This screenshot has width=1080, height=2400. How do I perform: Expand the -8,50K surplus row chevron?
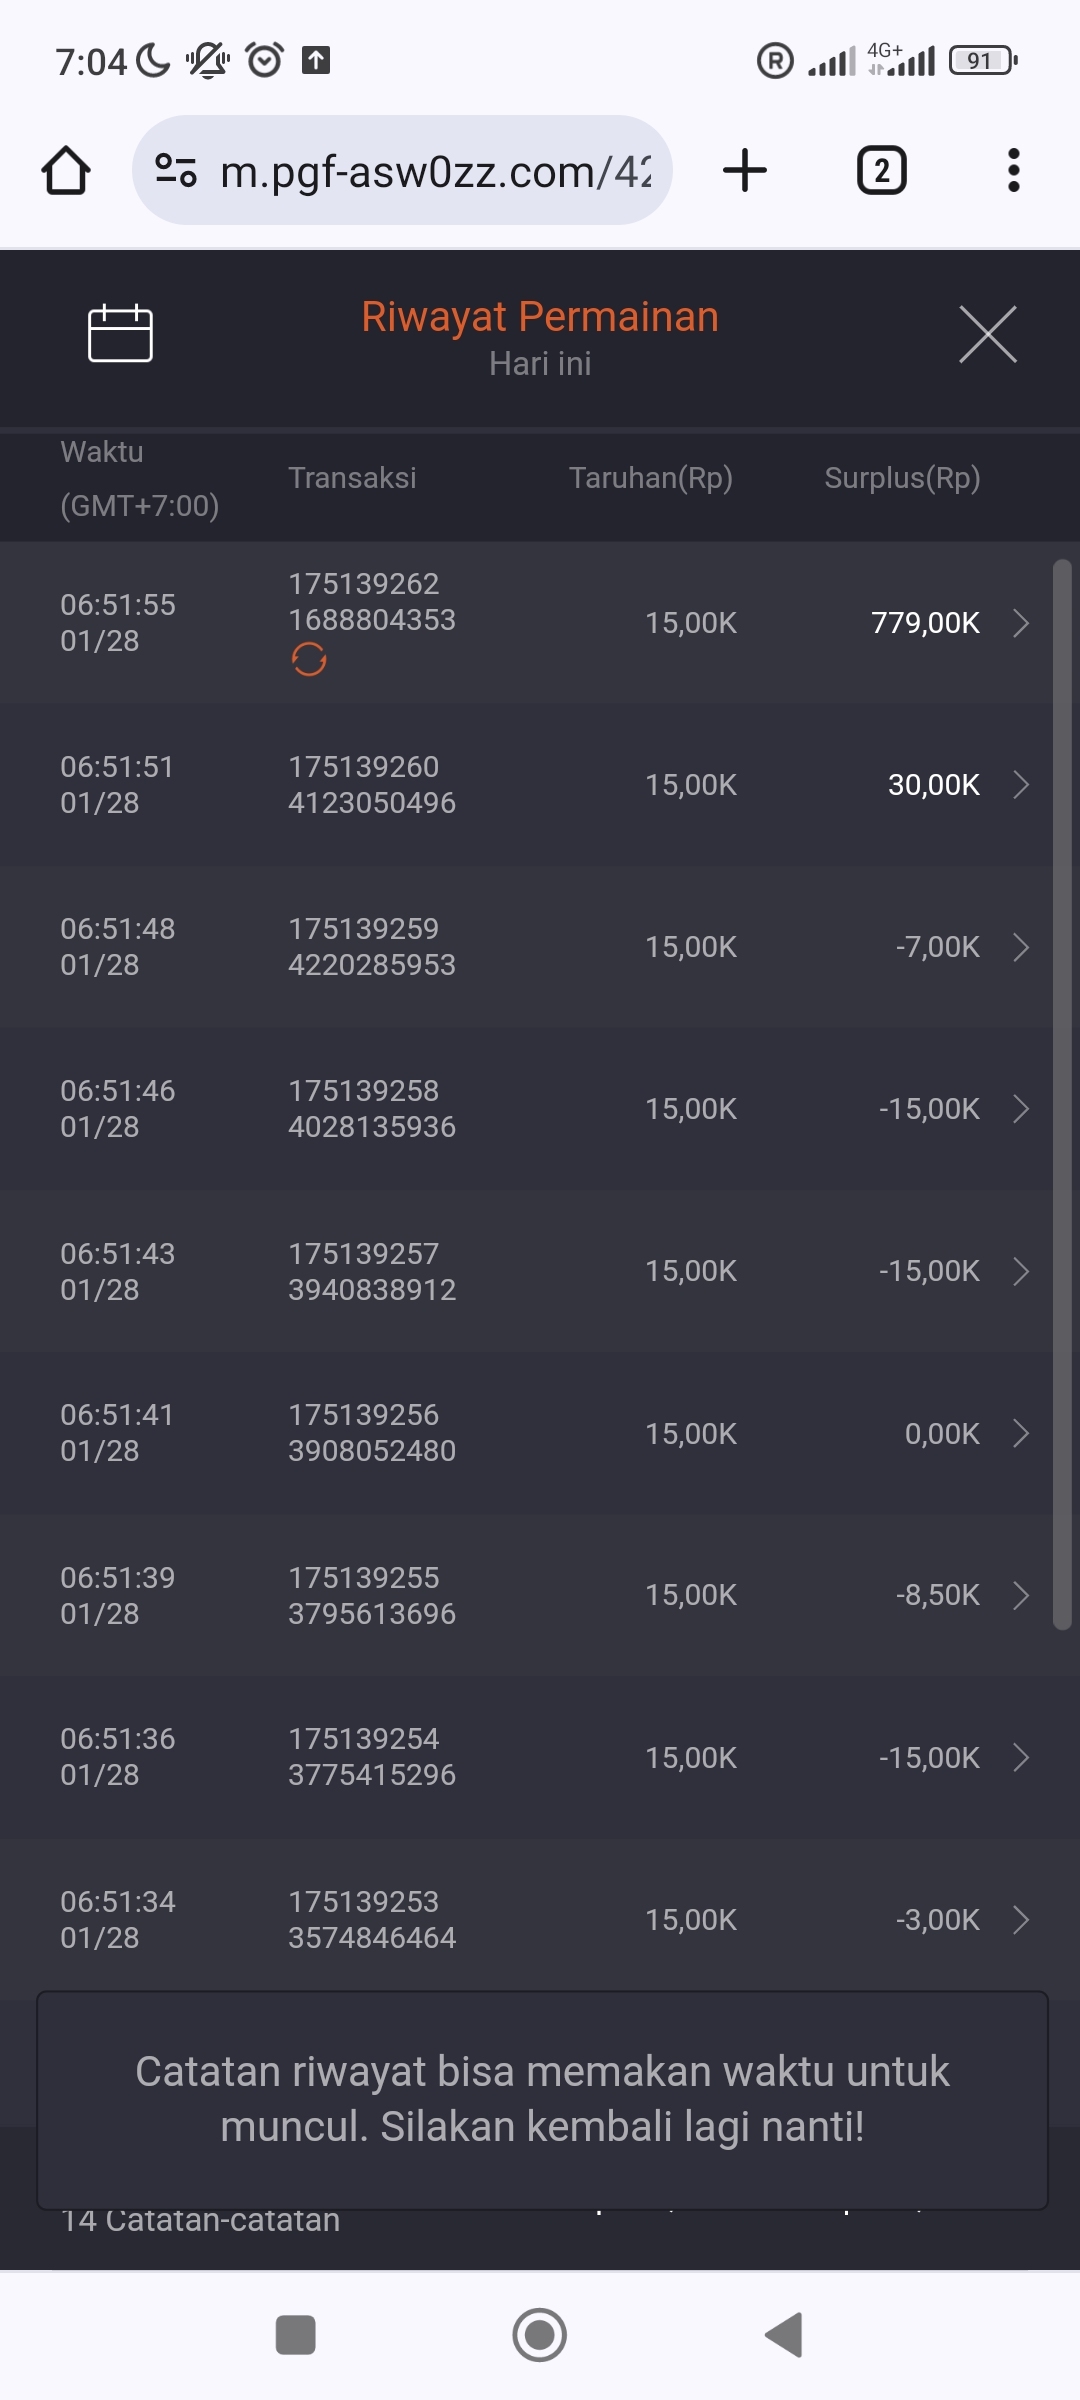tap(1021, 1595)
